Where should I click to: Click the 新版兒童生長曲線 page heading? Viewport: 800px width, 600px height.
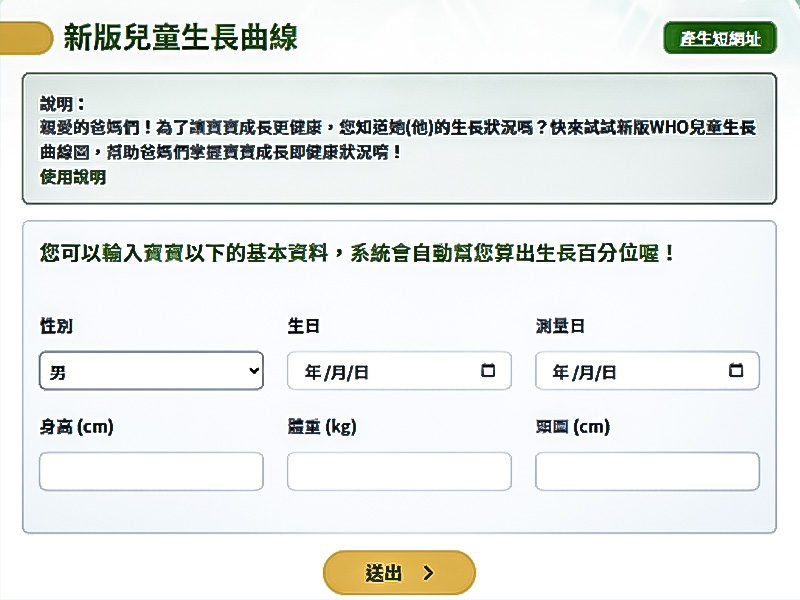180,38
